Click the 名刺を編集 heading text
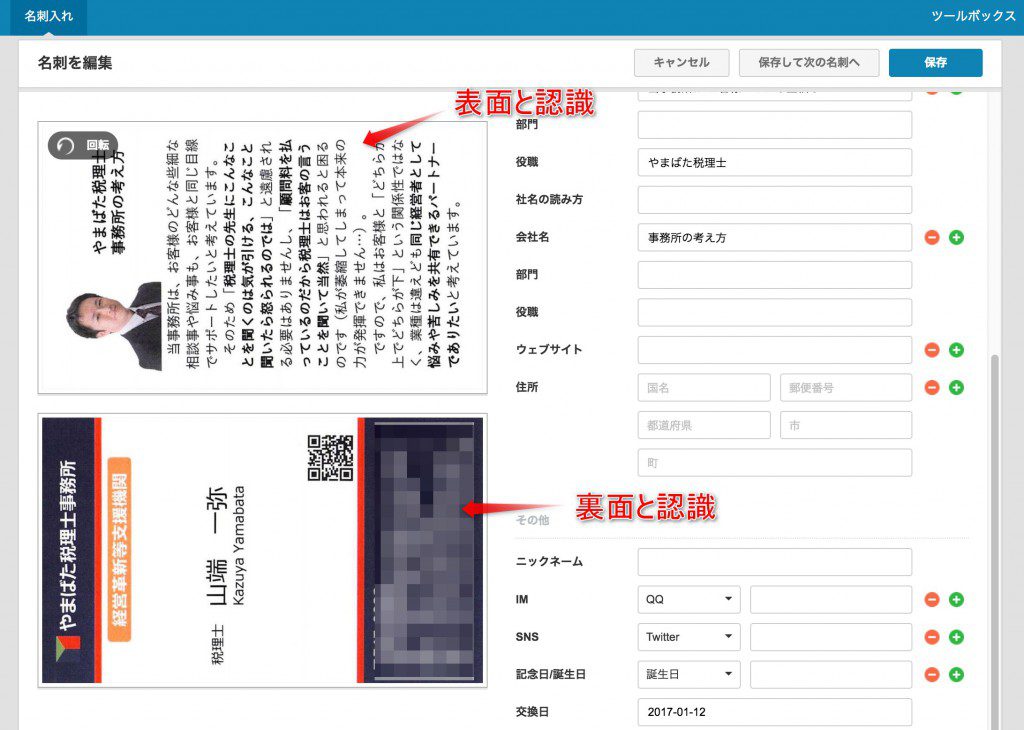This screenshot has width=1024, height=730. coord(75,63)
